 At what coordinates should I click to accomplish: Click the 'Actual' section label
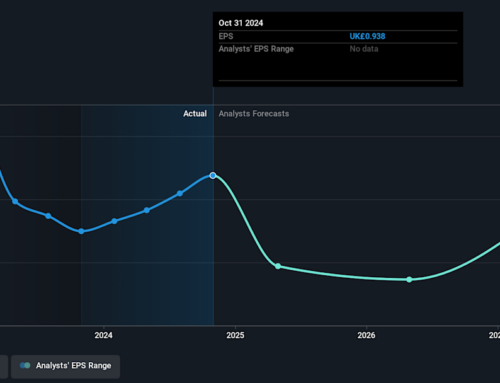pyautogui.click(x=195, y=114)
